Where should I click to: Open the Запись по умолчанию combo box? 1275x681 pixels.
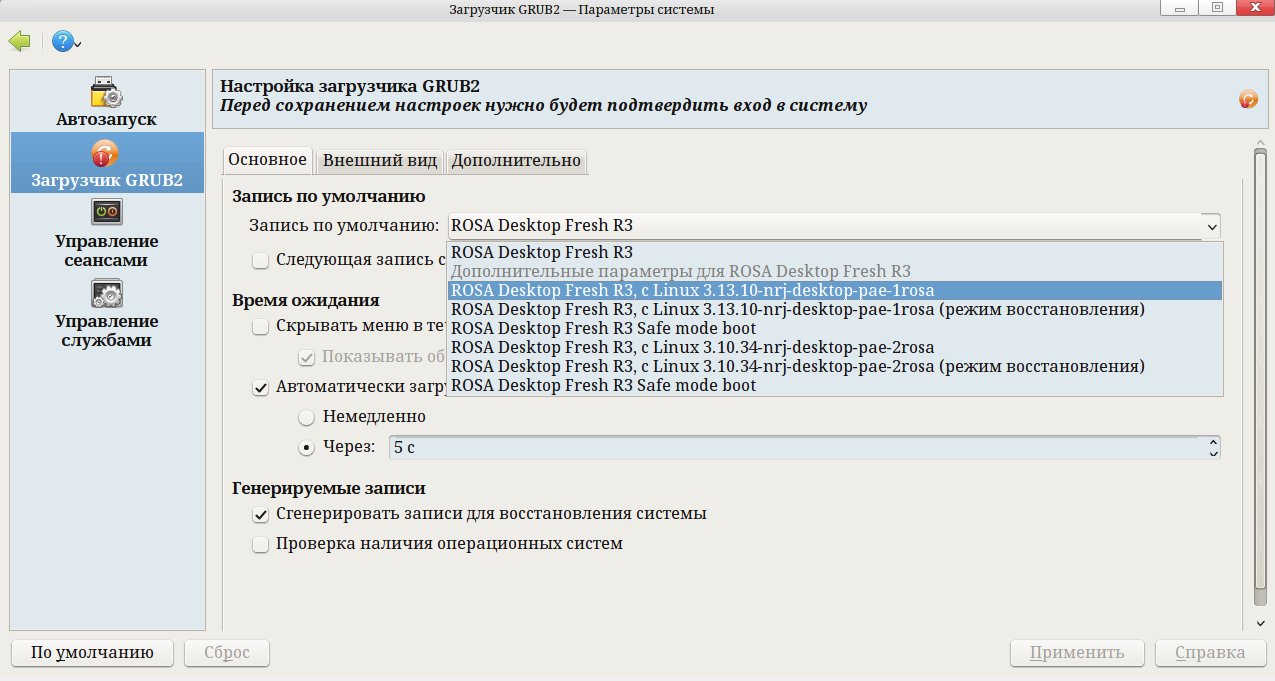click(834, 225)
